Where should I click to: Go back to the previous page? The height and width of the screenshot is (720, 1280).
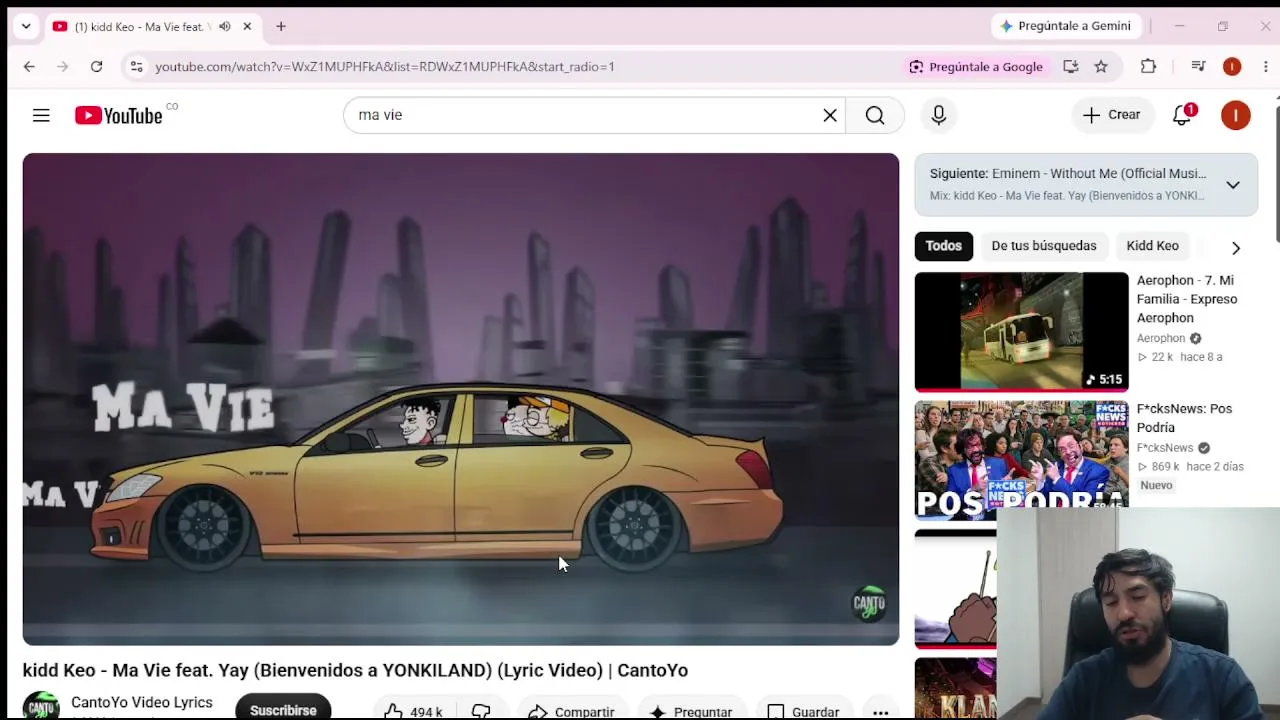(x=29, y=67)
